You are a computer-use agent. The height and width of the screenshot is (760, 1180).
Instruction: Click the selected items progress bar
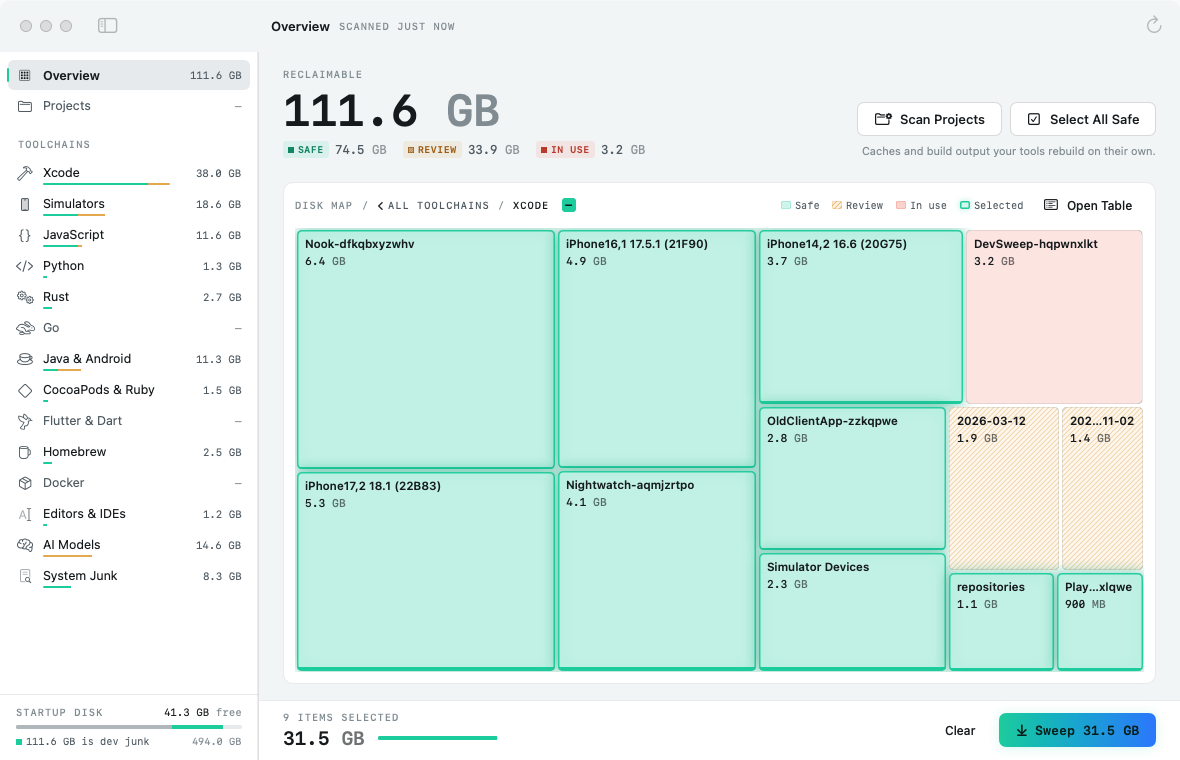[x=437, y=738]
